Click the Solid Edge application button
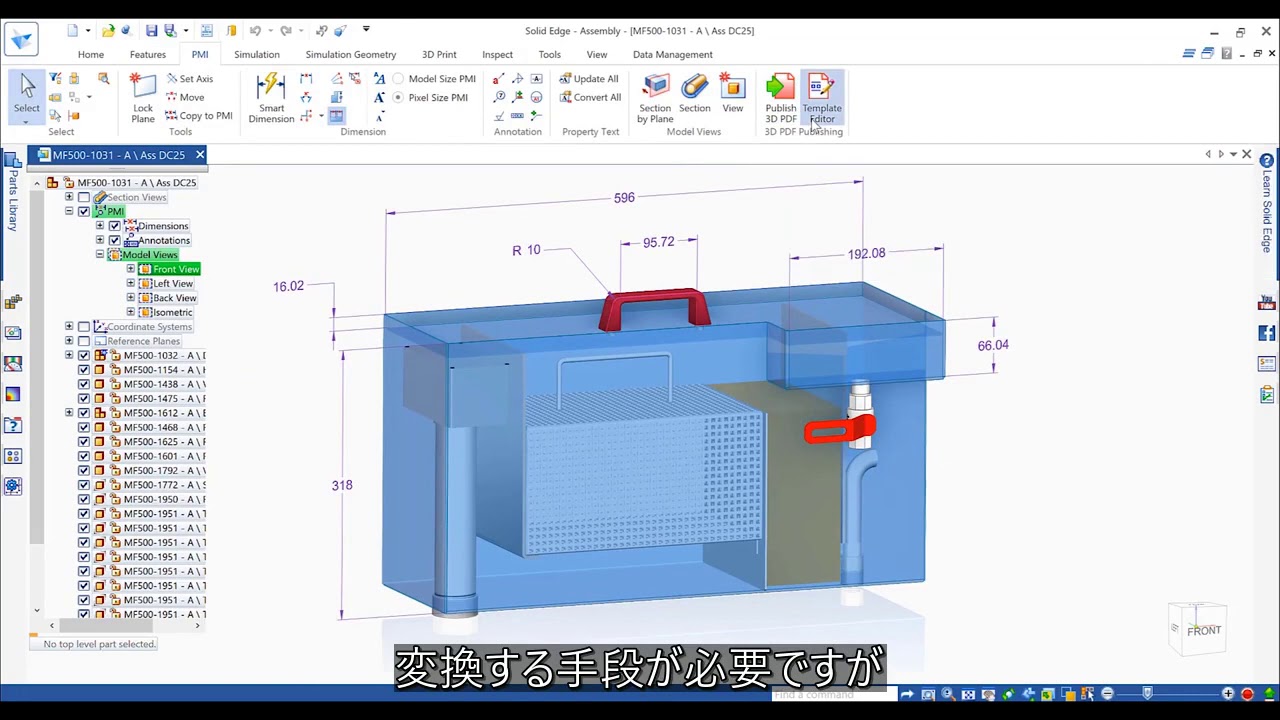The image size is (1280, 720). coord(21,39)
